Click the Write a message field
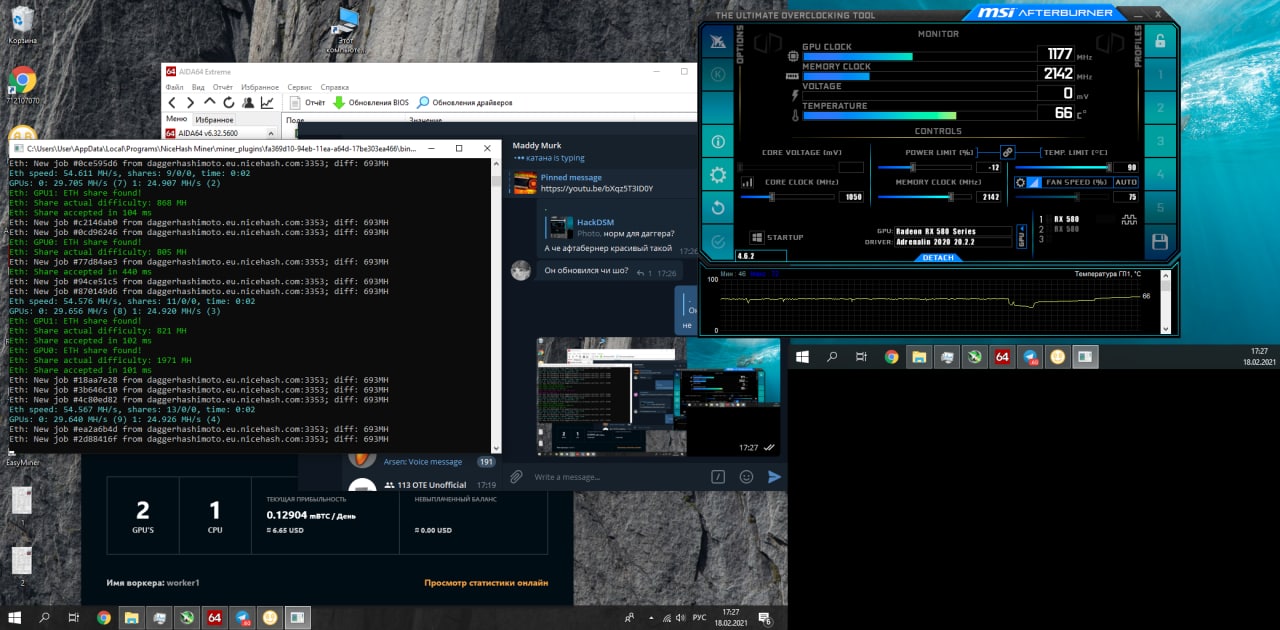This screenshot has width=1280, height=630. tap(615, 477)
